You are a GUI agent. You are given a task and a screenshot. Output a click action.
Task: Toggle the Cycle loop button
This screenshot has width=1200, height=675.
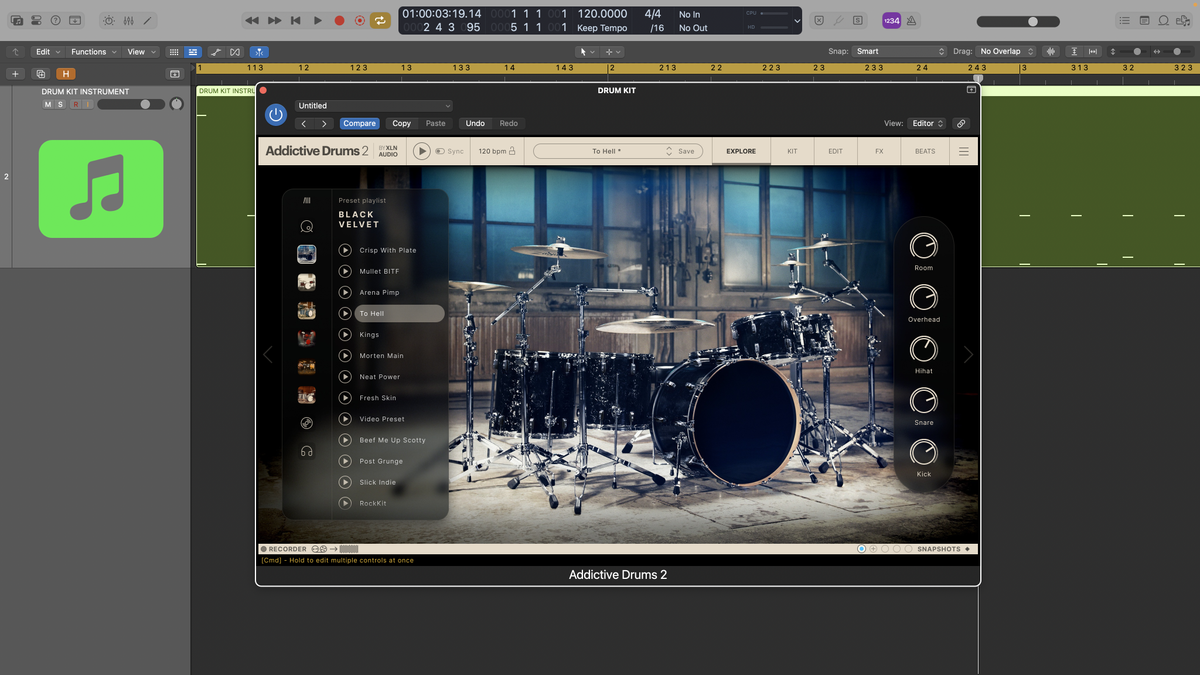tap(380, 20)
